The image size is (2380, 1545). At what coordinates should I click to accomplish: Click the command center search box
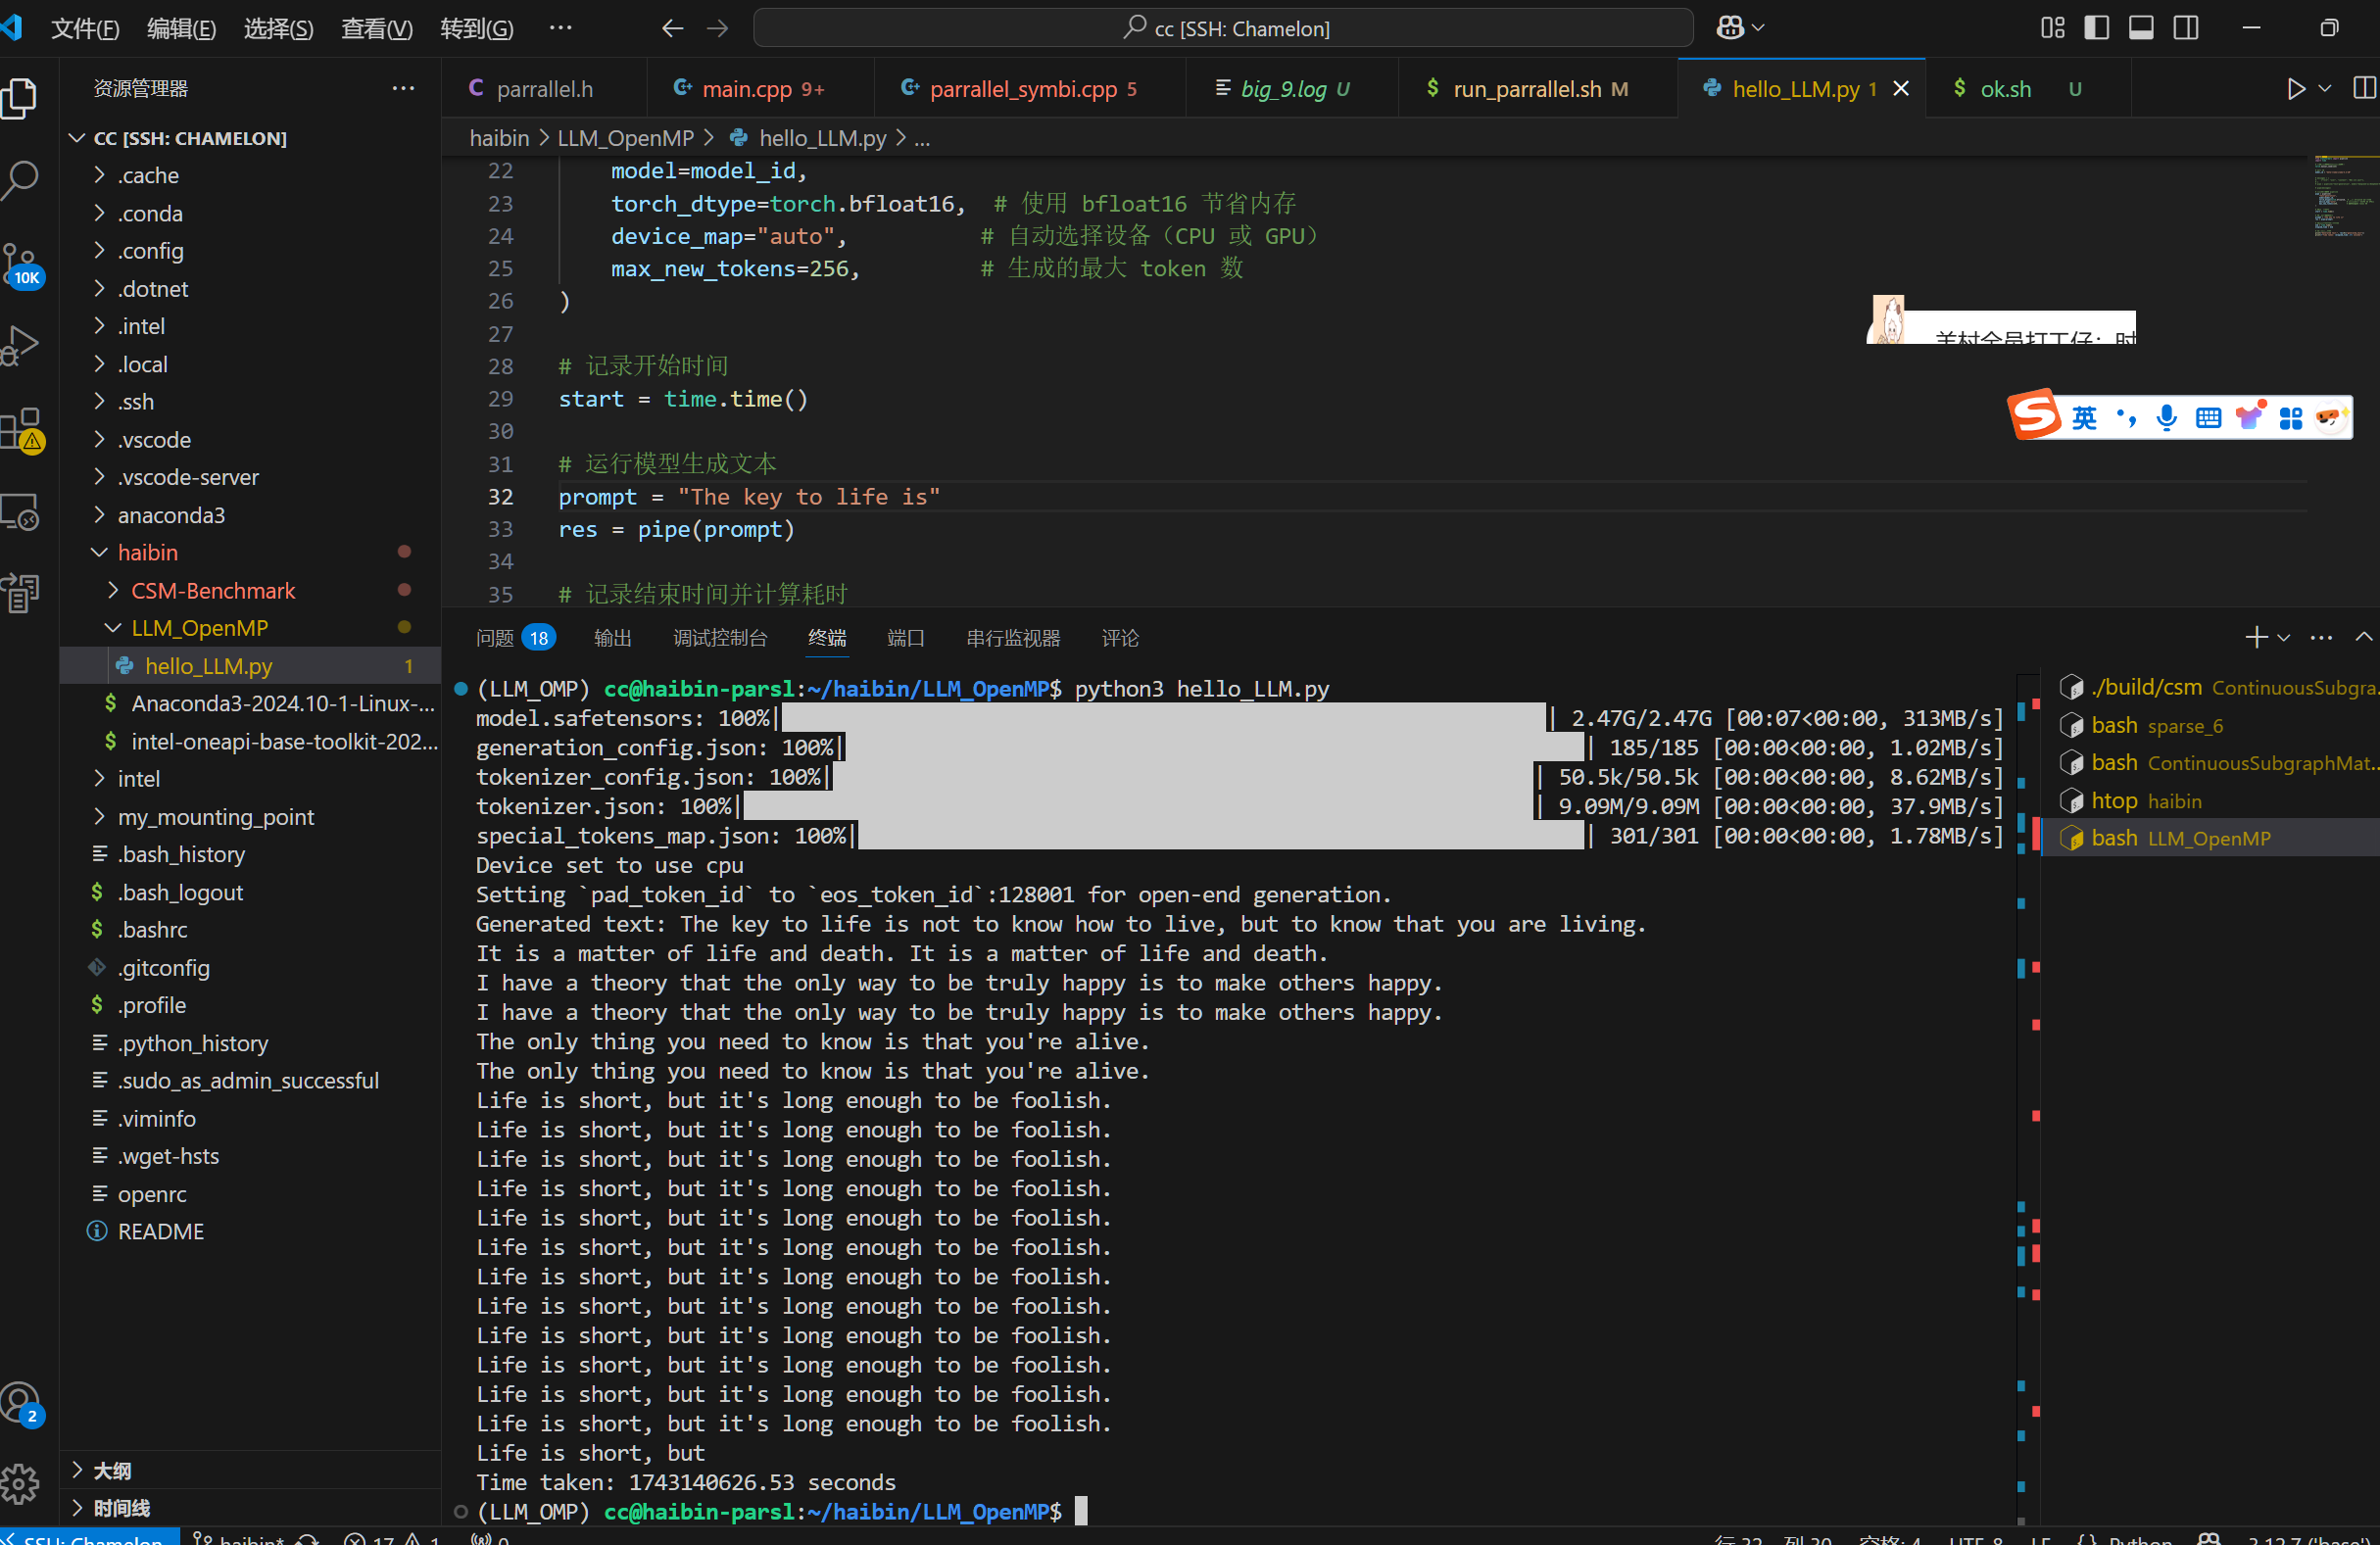[x=1222, y=28]
